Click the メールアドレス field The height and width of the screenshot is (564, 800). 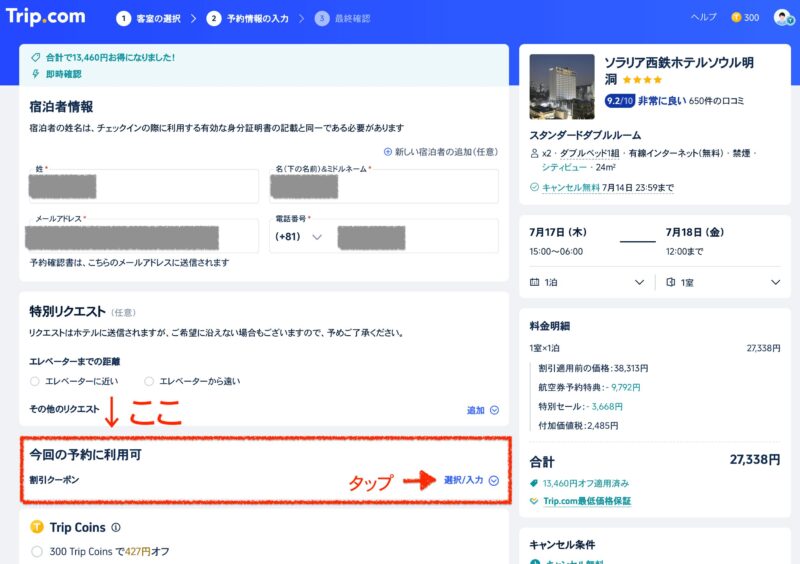pyautogui.click(x=143, y=236)
